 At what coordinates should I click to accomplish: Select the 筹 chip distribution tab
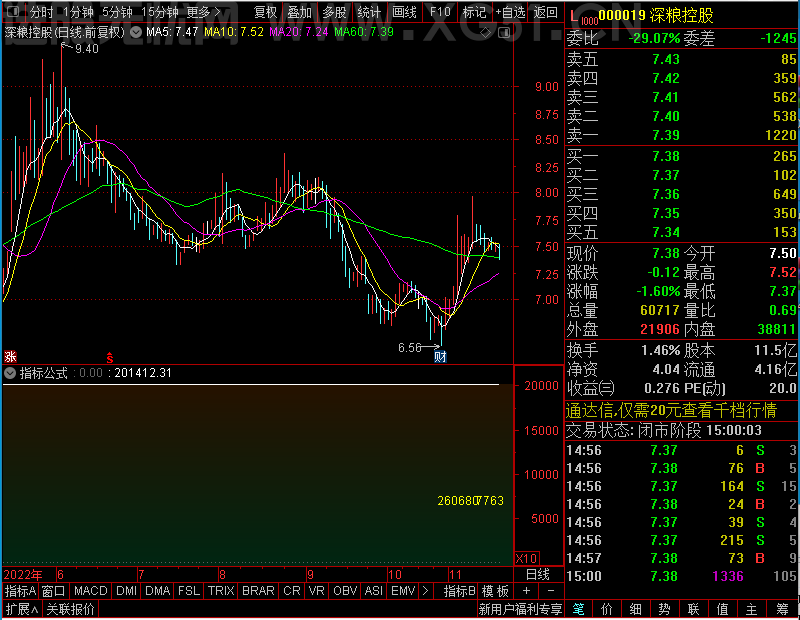point(783,609)
